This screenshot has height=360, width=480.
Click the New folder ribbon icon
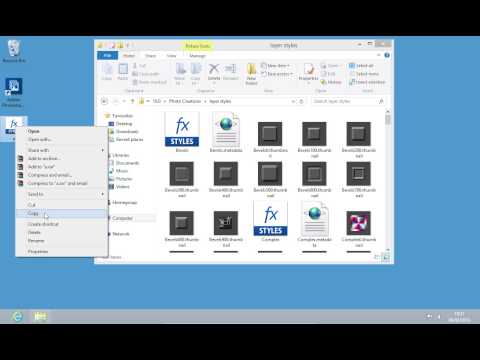tap(251, 69)
